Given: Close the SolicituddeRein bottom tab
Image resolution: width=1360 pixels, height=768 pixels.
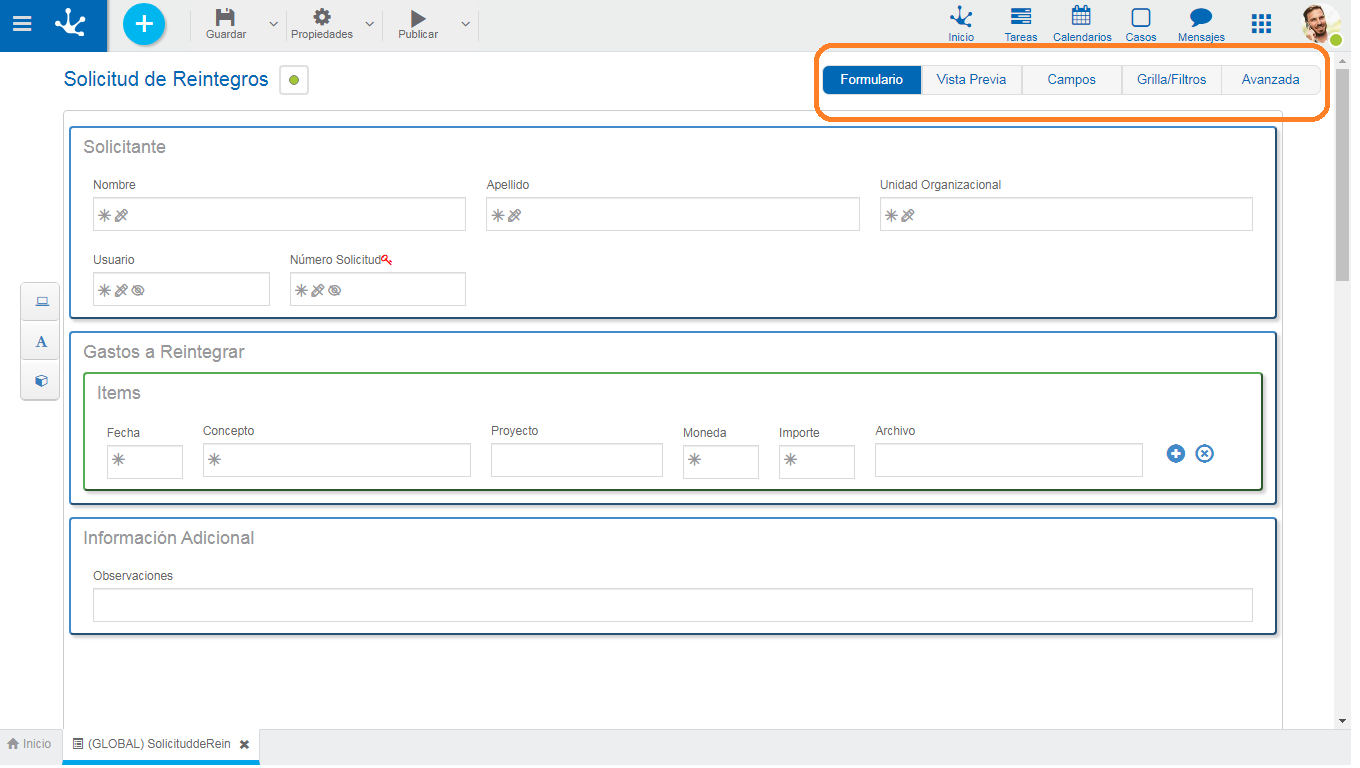Looking at the screenshot, I should pyautogui.click(x=244, y=745).
